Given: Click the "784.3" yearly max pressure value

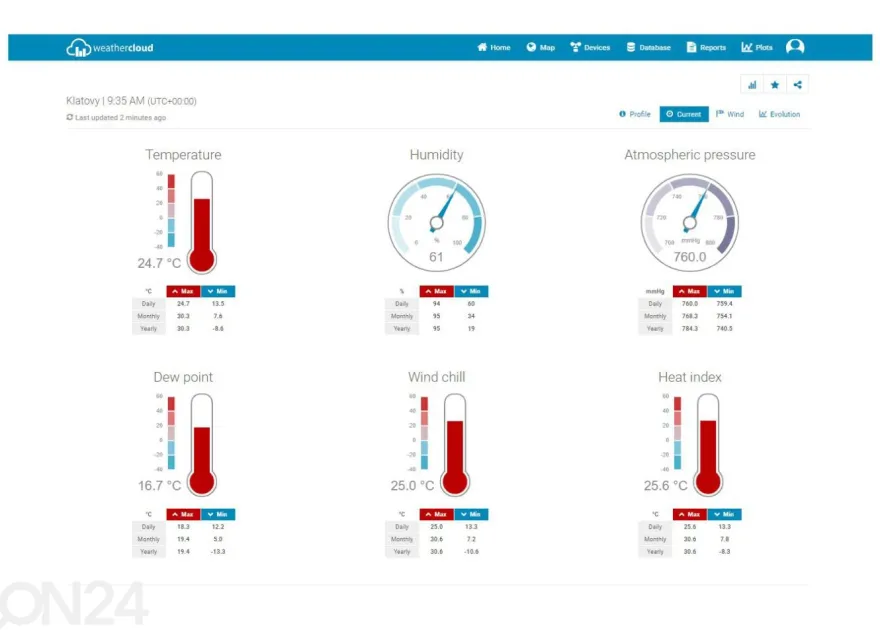Looking at the screenshot, I should (x=690, y=328).
